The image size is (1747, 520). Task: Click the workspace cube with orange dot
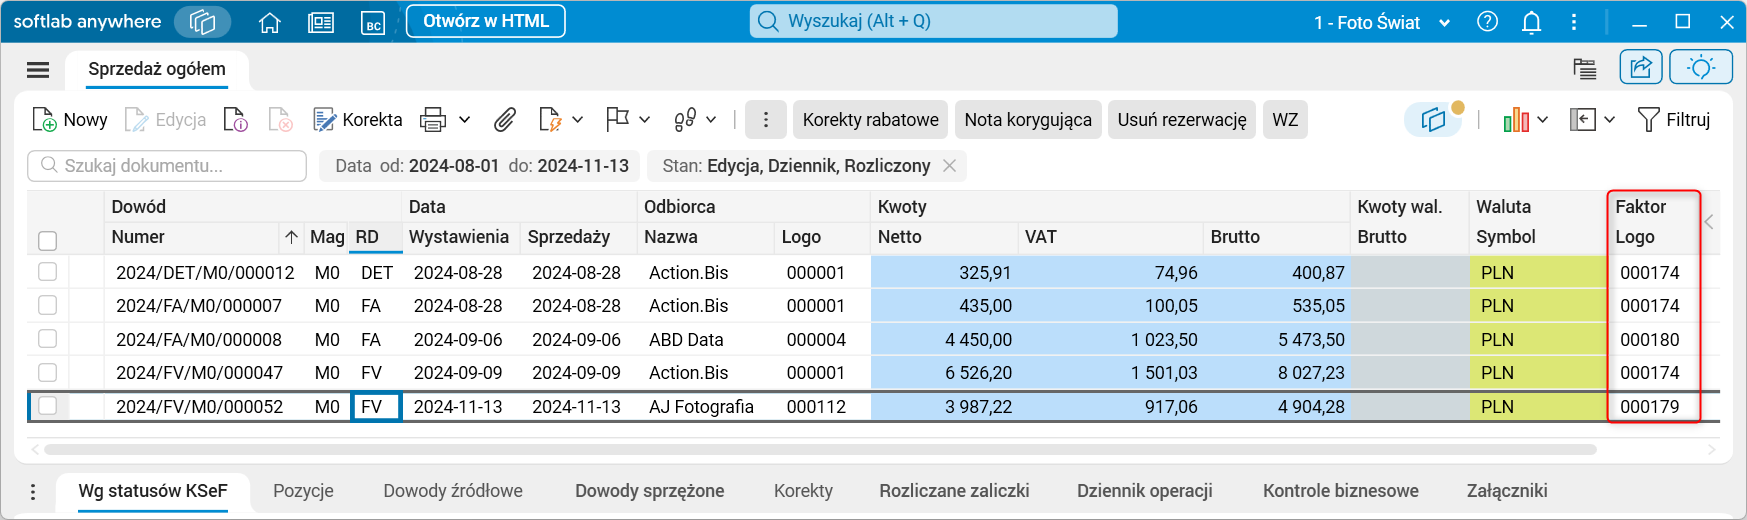[x=1435, y=120]
